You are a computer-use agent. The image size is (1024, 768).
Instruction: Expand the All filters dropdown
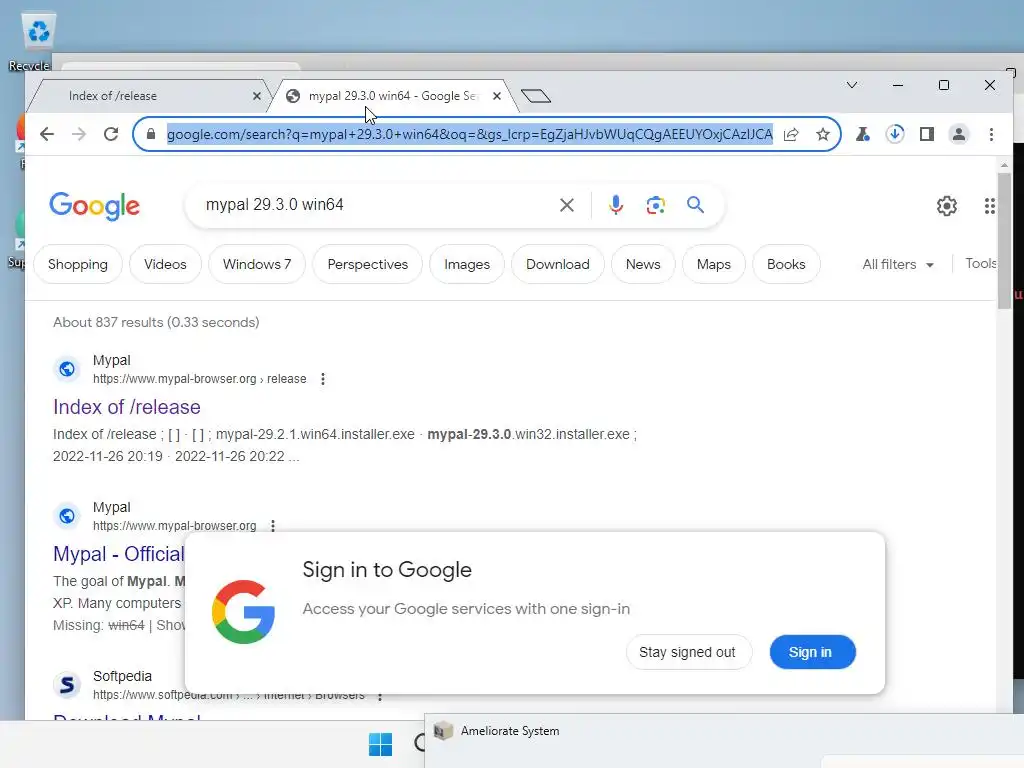(897, 264)
